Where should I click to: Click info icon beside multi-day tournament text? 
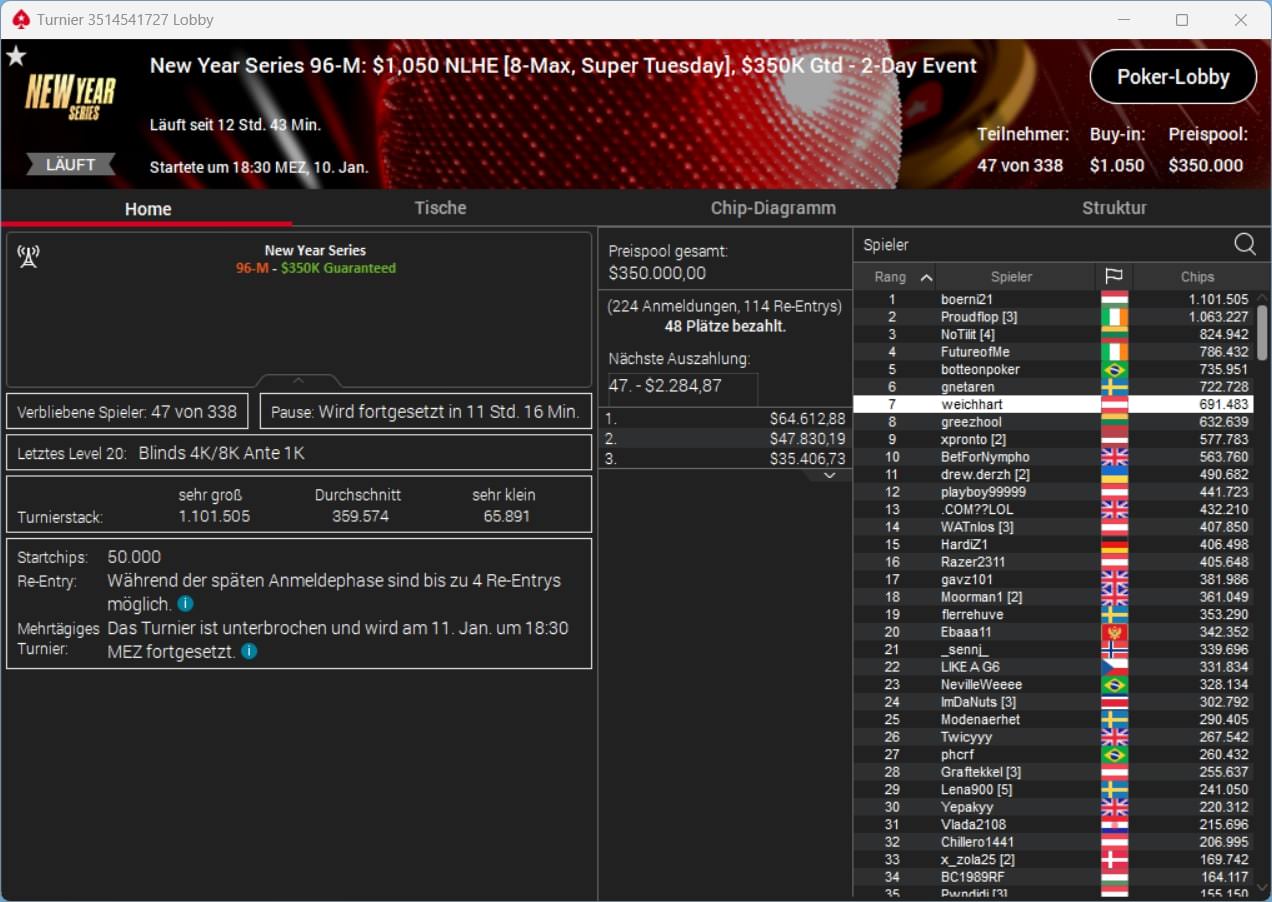(x=249, y=651)
